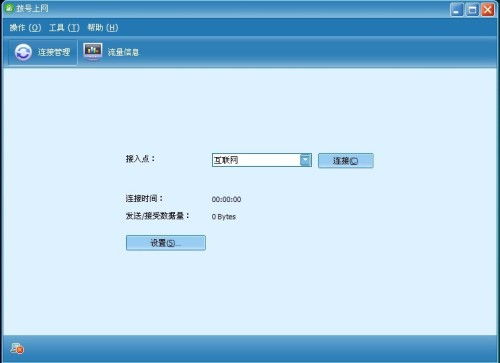Click the 拨号上网 title bar text
Viewport: 500px width, 363px height.
pyautogui.click(x=32, y=8)
